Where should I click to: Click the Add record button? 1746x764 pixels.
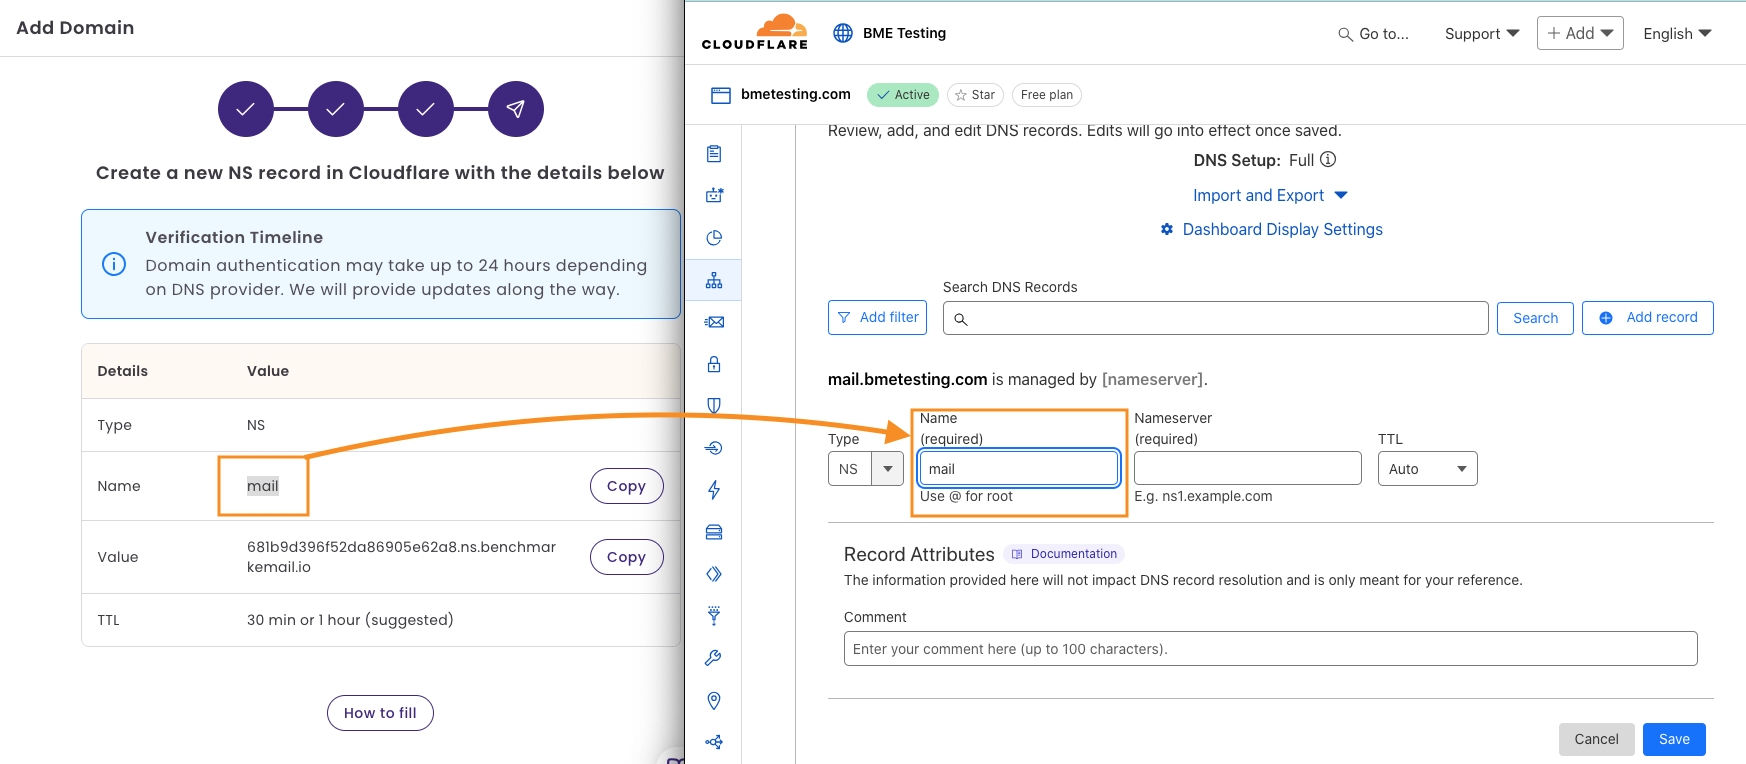click(x=1648, y=318)
